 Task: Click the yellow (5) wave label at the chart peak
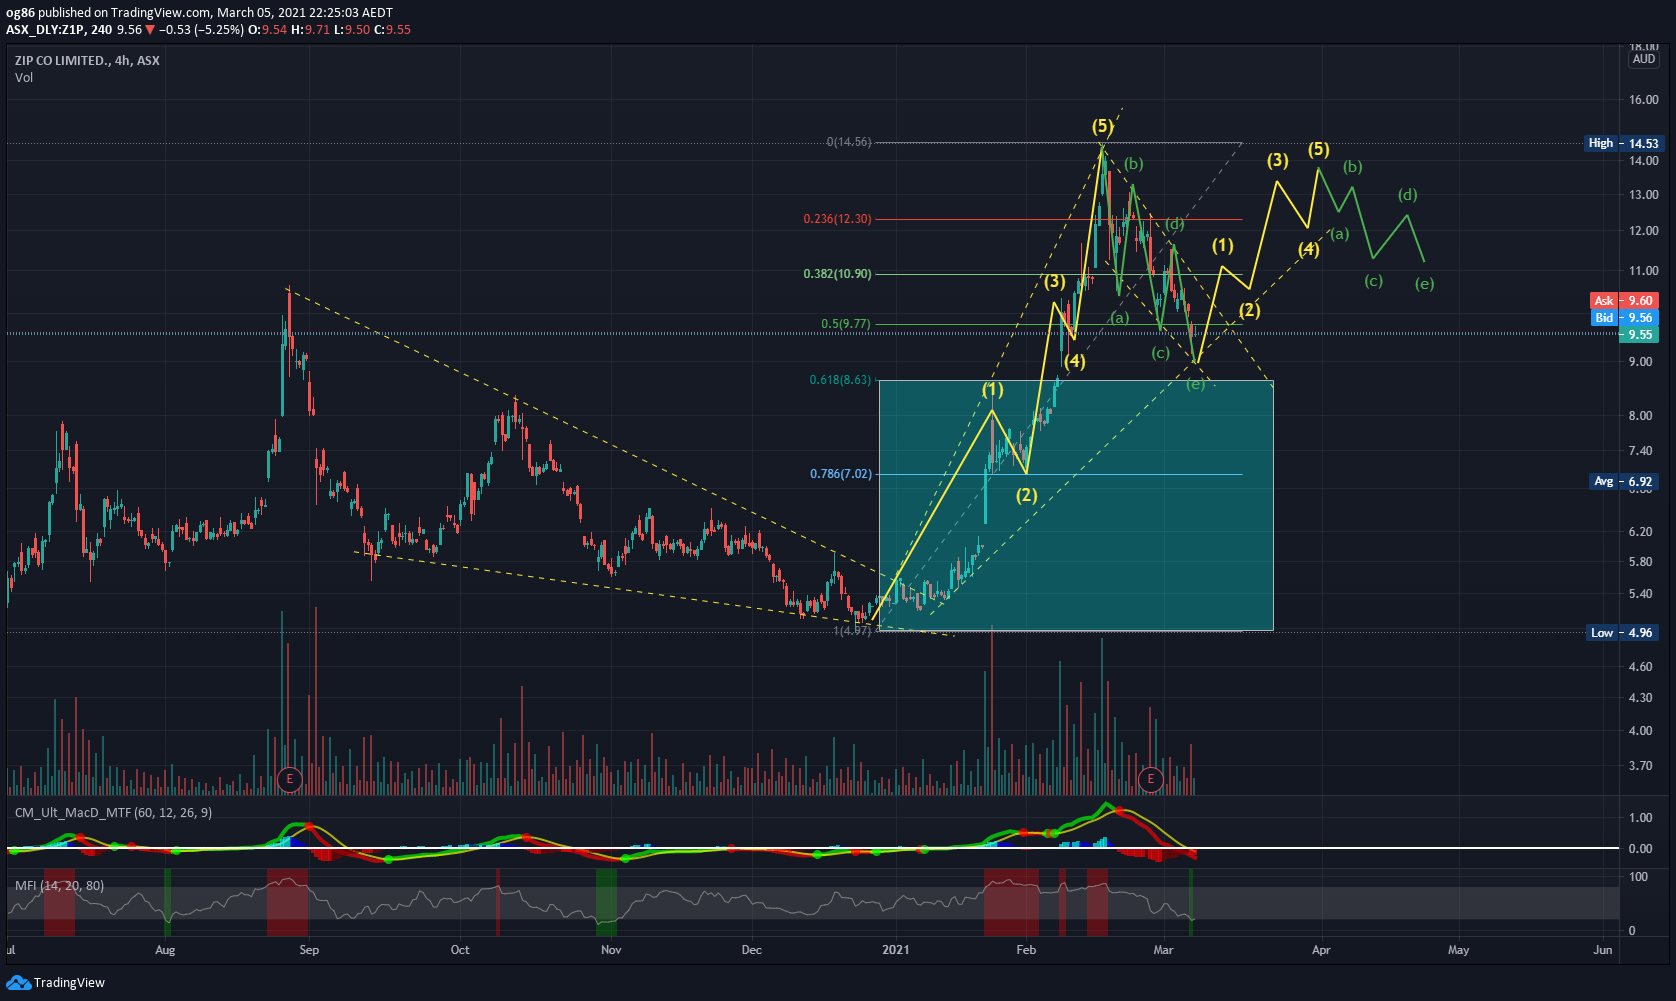click(1102, 126)
